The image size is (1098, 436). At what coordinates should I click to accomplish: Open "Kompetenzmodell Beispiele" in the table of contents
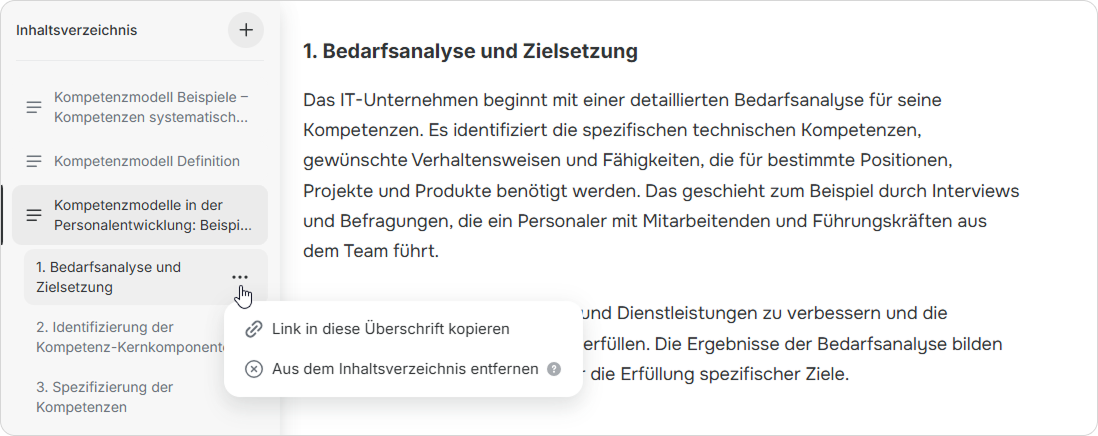151,107
